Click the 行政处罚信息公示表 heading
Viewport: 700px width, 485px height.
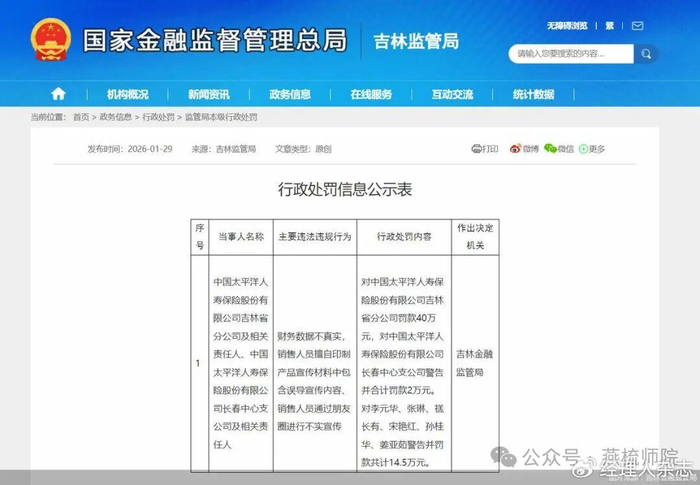click(x=345, y=189)
